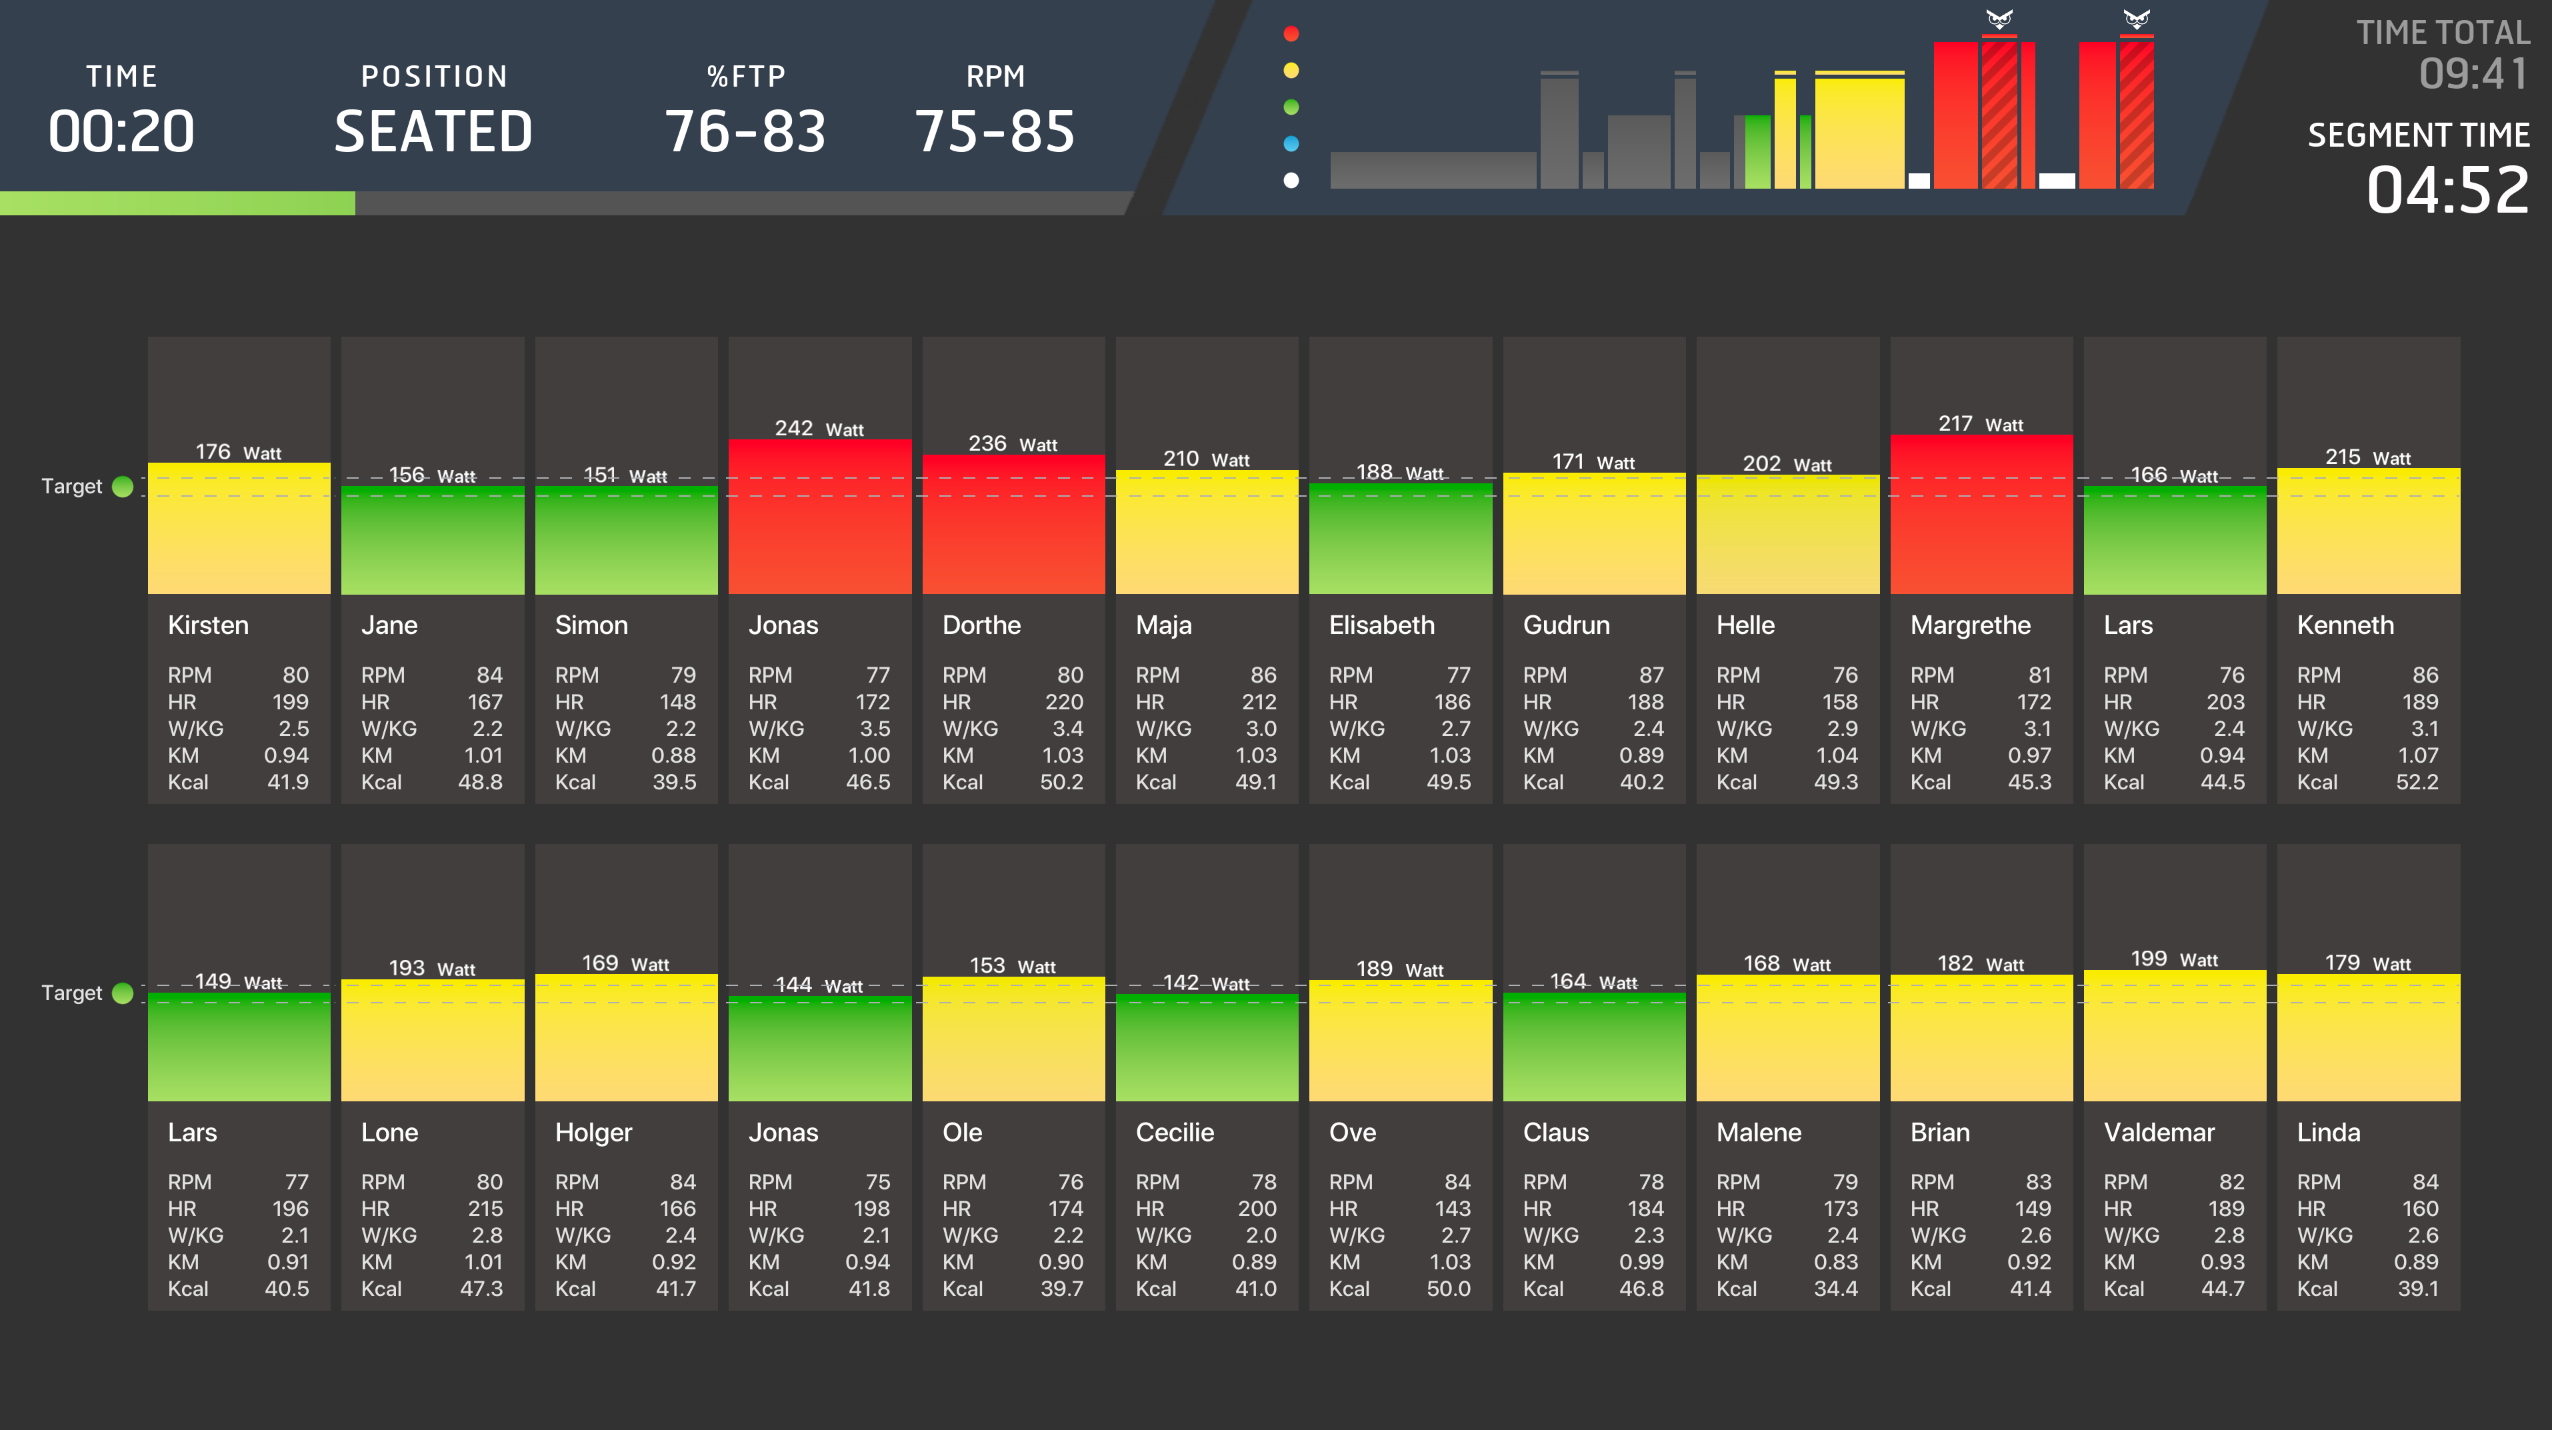Viewport: 2552px width, 1430px height.
Task: Select Margrethe's 217 Watt power bar
Action: (1981, 515)
